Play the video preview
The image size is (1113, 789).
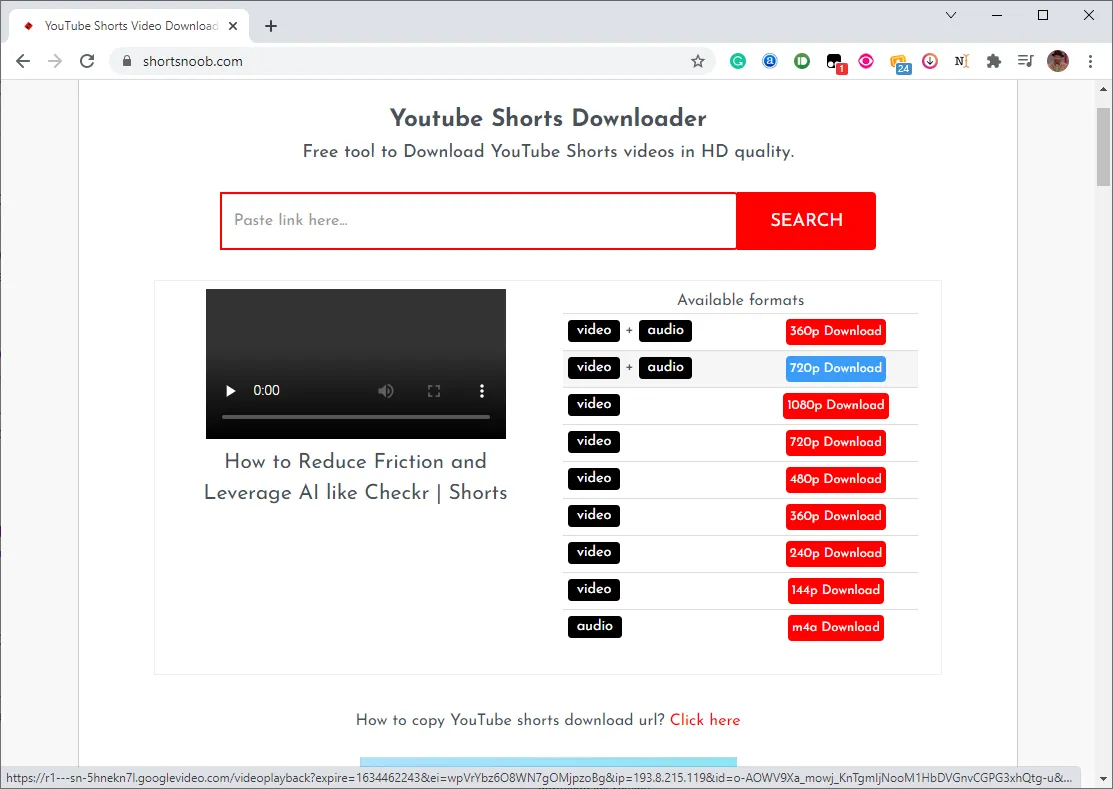click(231, 391)
